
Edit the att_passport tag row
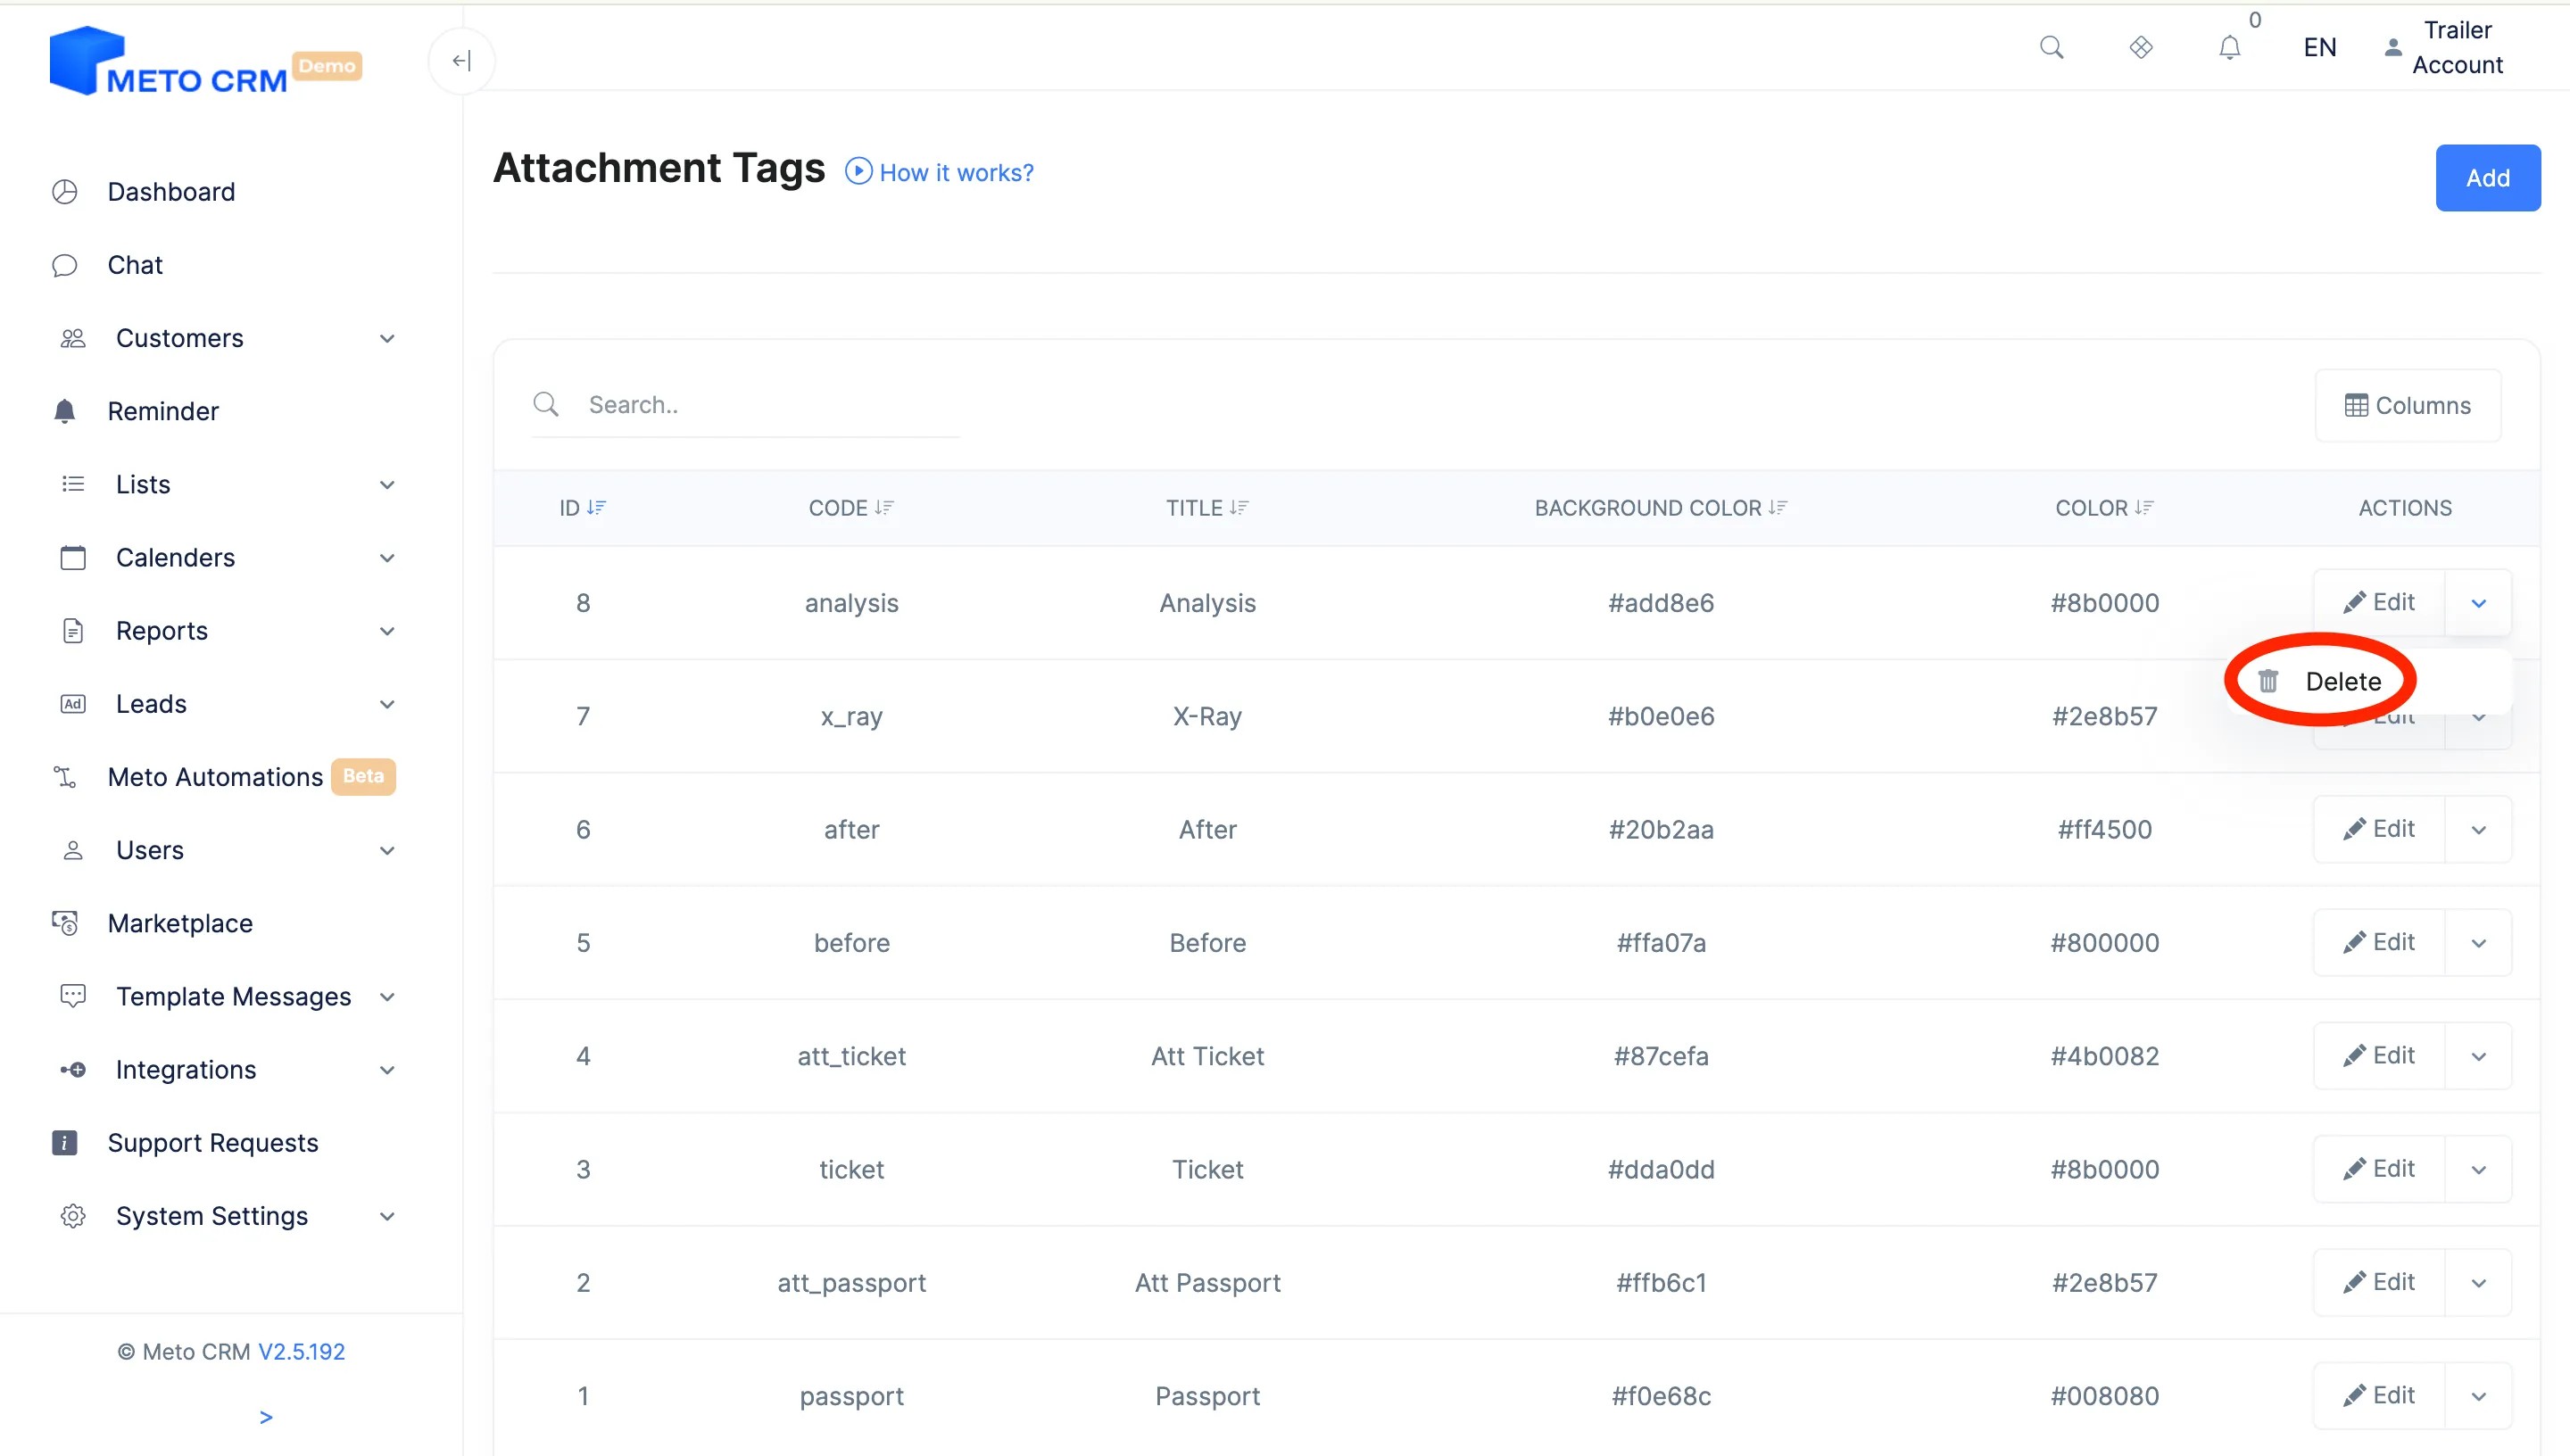pyautogui.click(x=2378, y=1282)
